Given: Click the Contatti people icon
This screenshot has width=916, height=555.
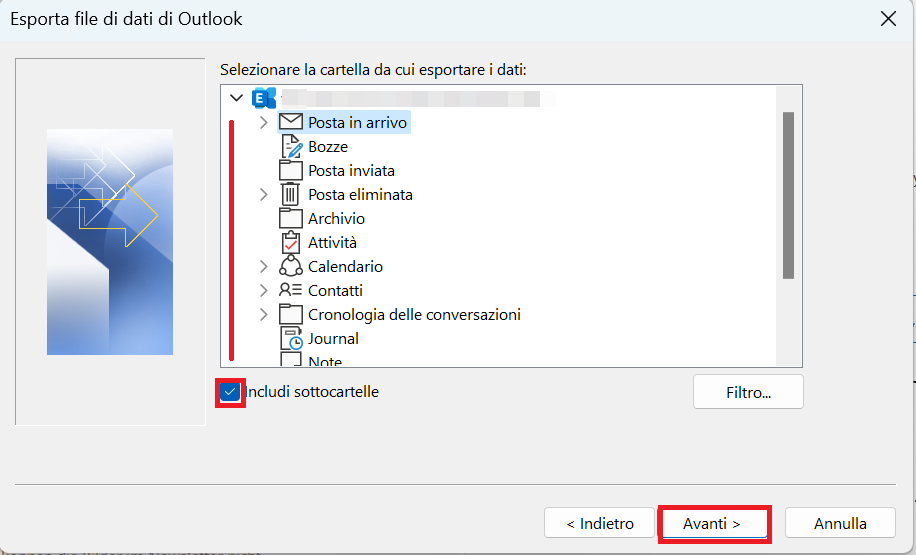Looking at the screenshot, I should click(x=290, y=290).
